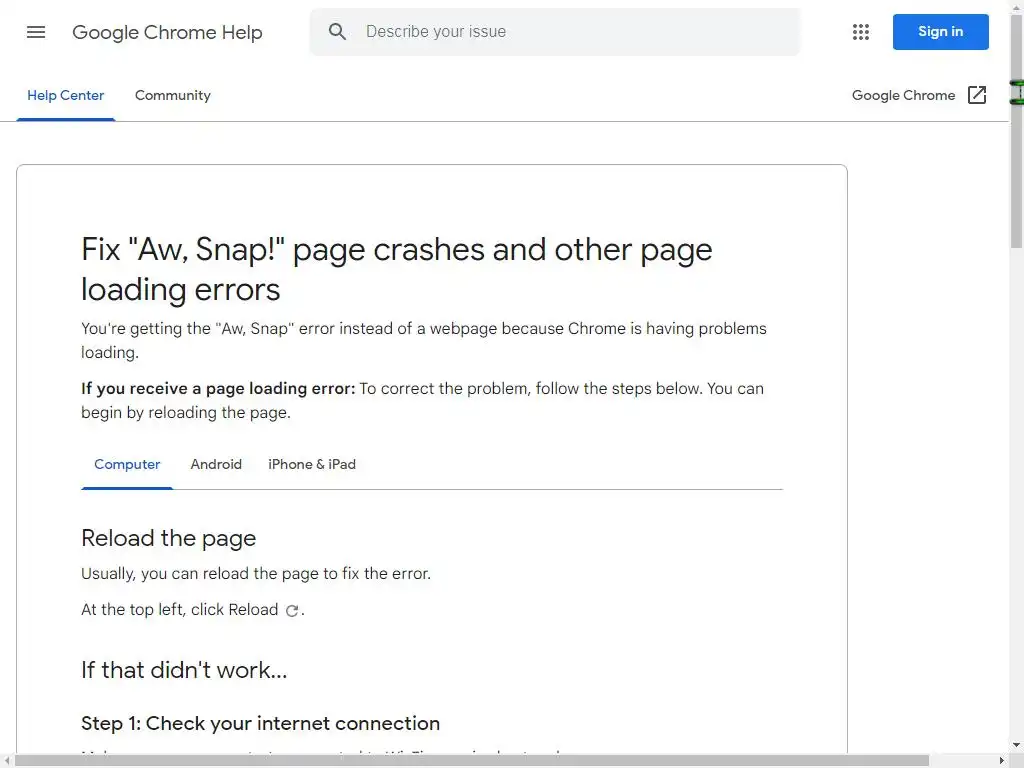1024x768 pixels.
Task: Show the iPhone & iPad instructions tab
Action: [312, 465]
